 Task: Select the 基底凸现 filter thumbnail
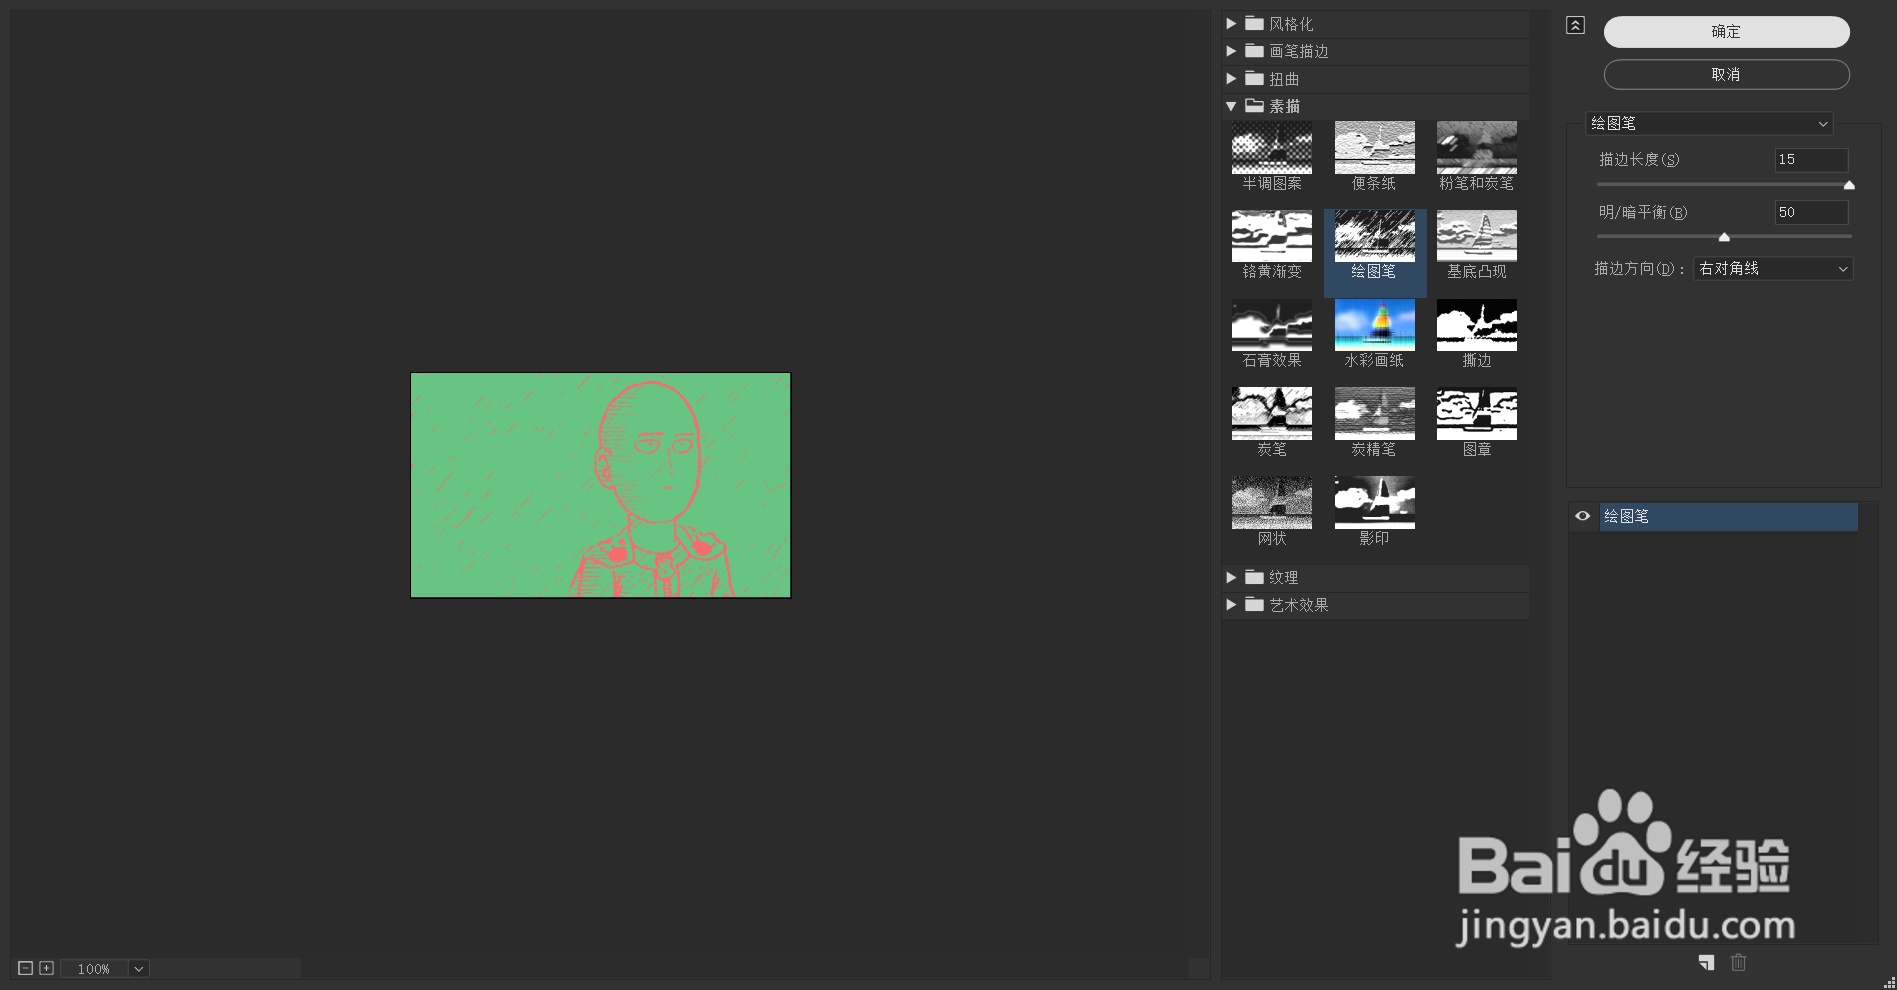point(1476,236)
